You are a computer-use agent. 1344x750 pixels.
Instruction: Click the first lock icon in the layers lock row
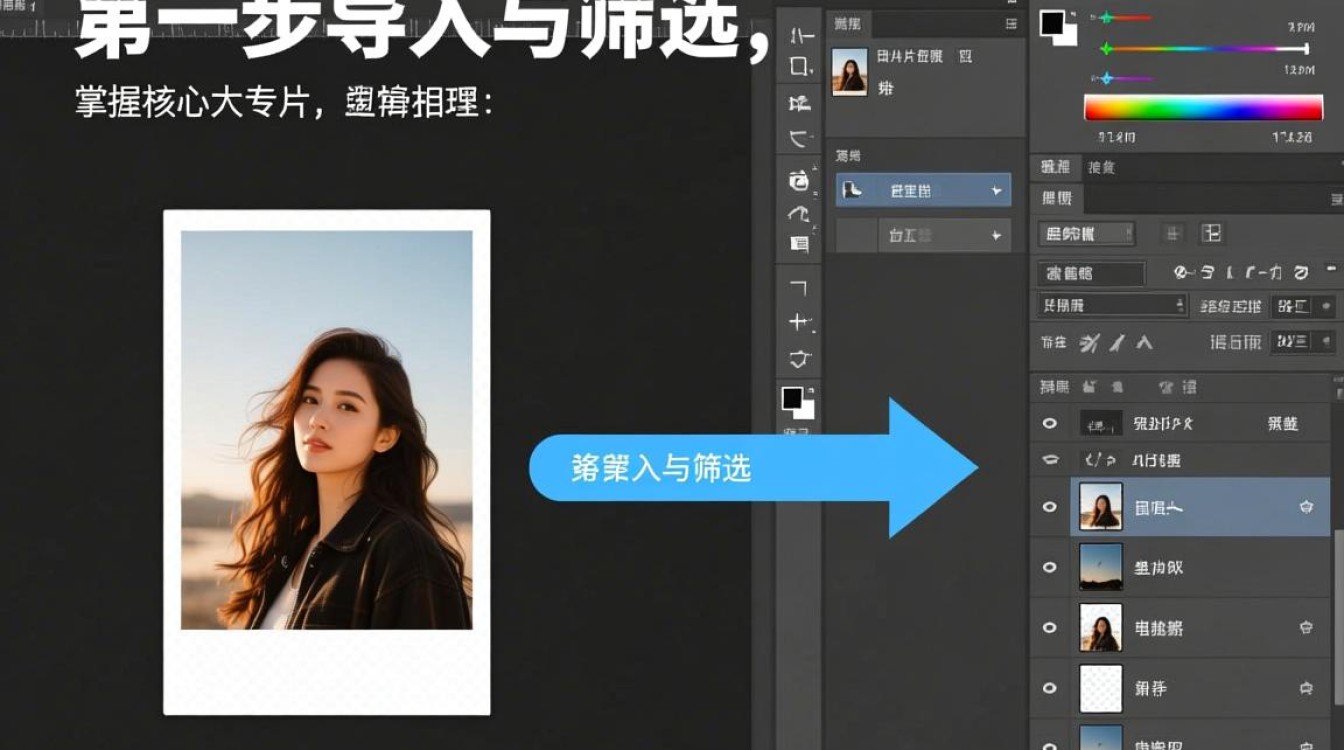1090,343
